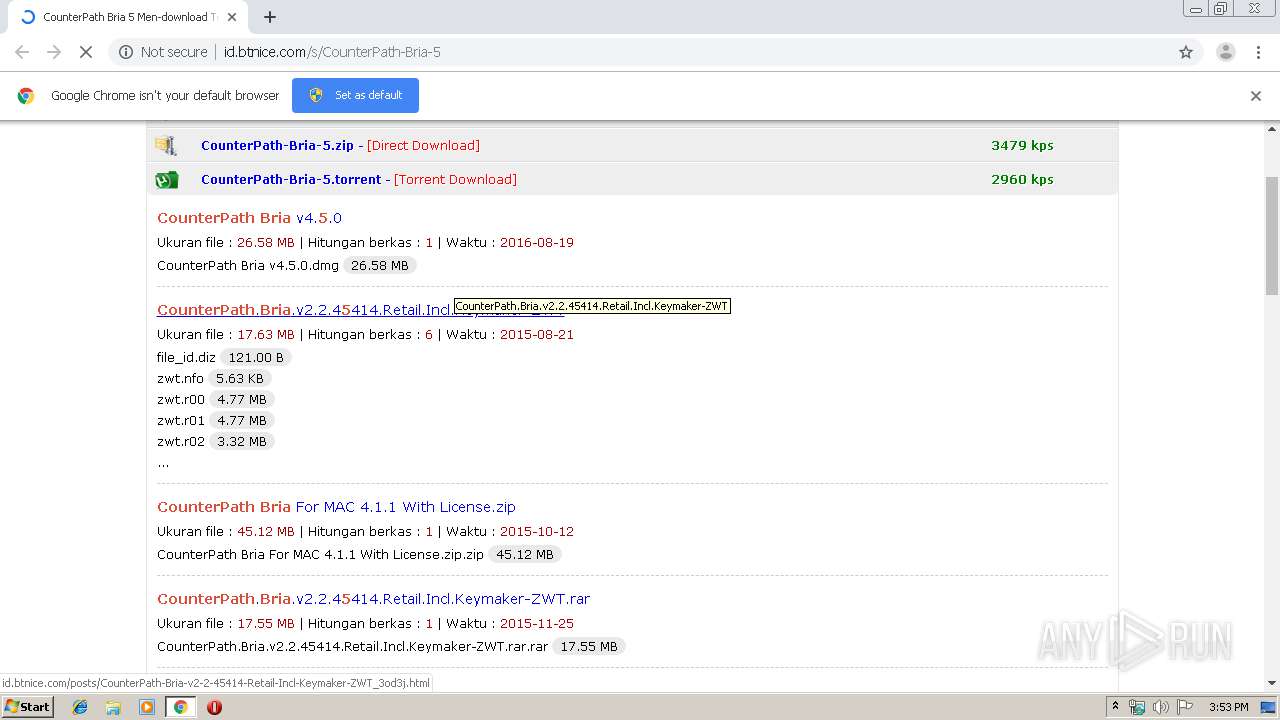Click the 2016-08-19 date text
Image resolution: width=1280 pixels, height=720 pixels.
(537, 243)
